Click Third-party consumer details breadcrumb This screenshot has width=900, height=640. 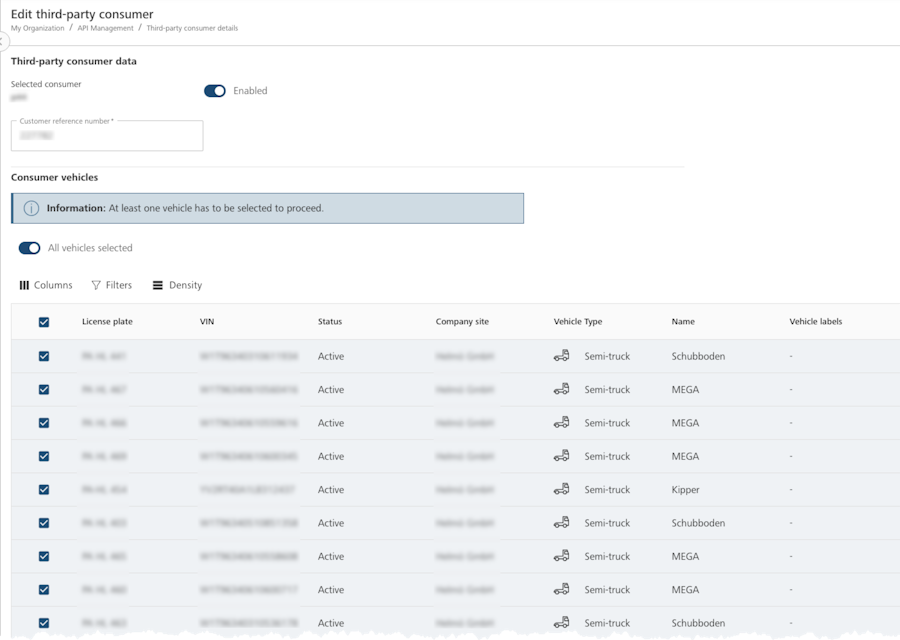click(x=192, y=28)
